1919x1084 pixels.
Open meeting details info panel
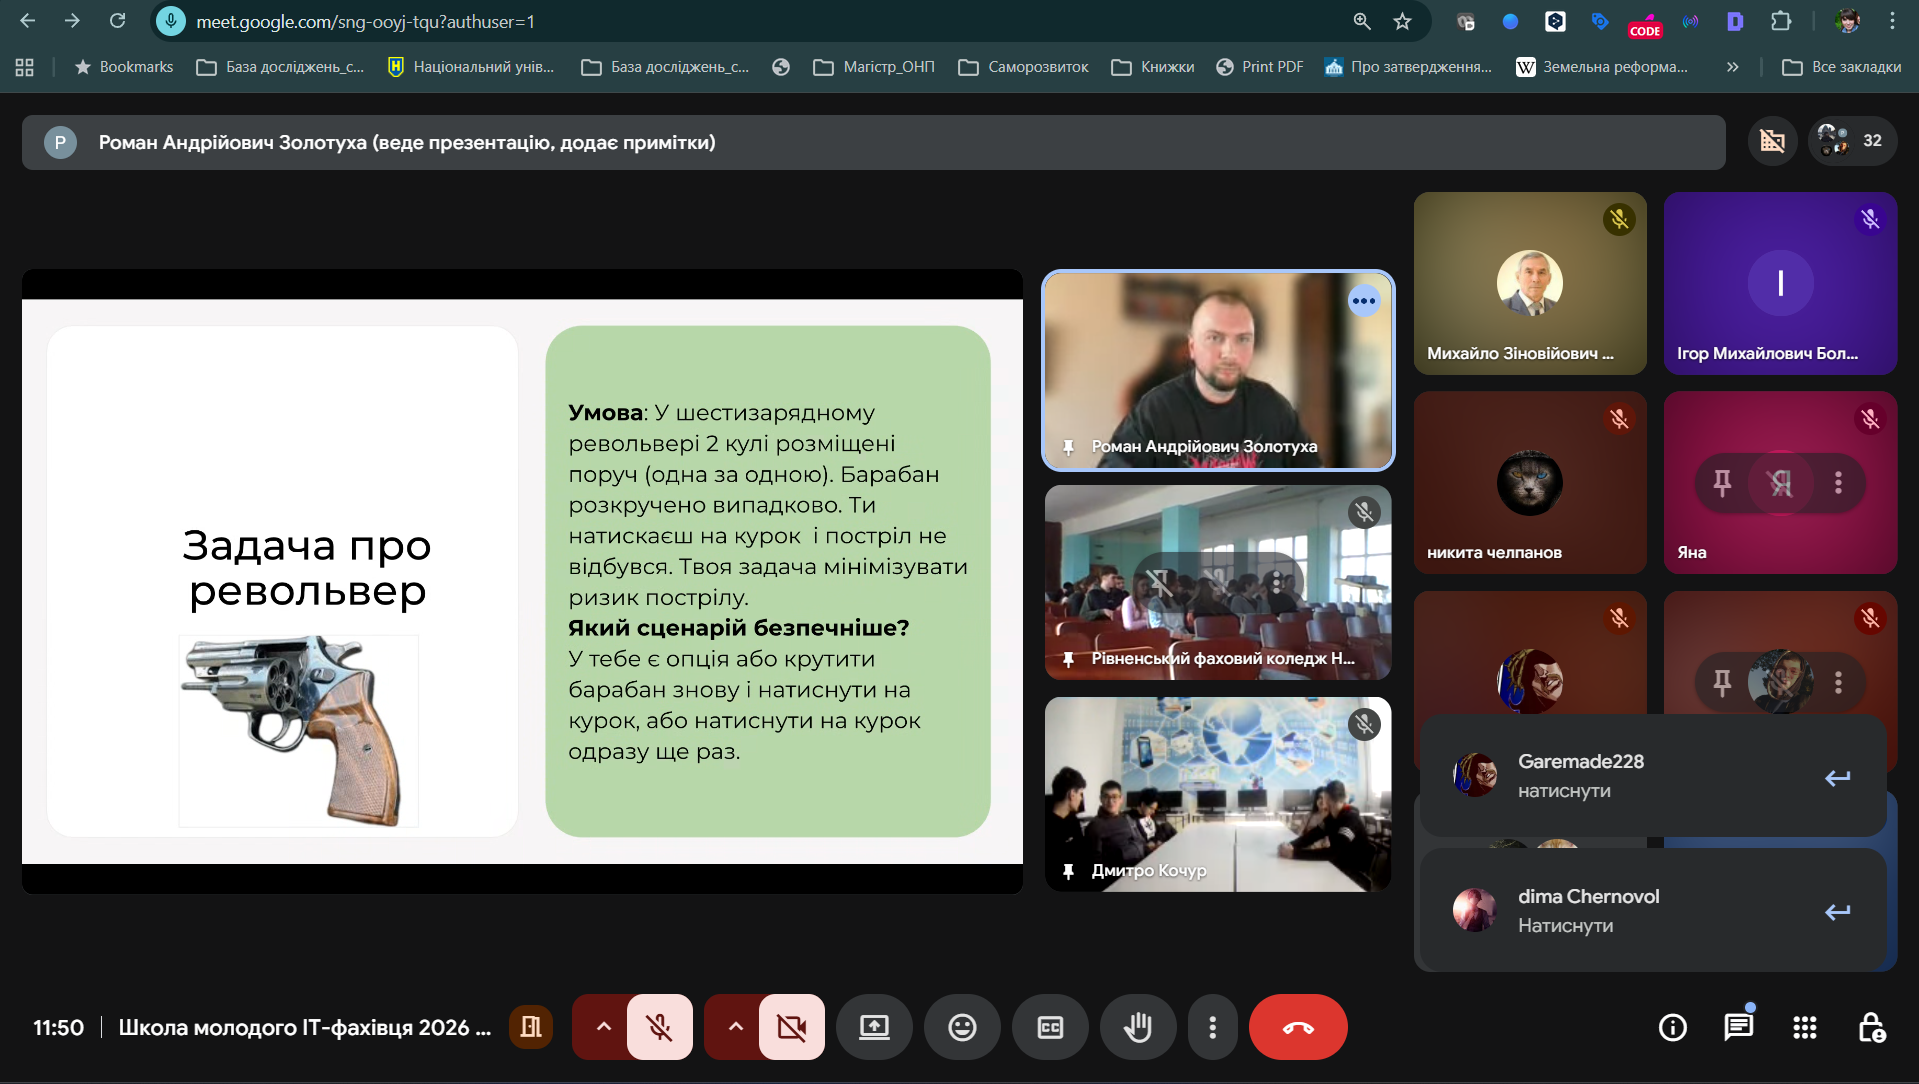click(1673, 1027)
